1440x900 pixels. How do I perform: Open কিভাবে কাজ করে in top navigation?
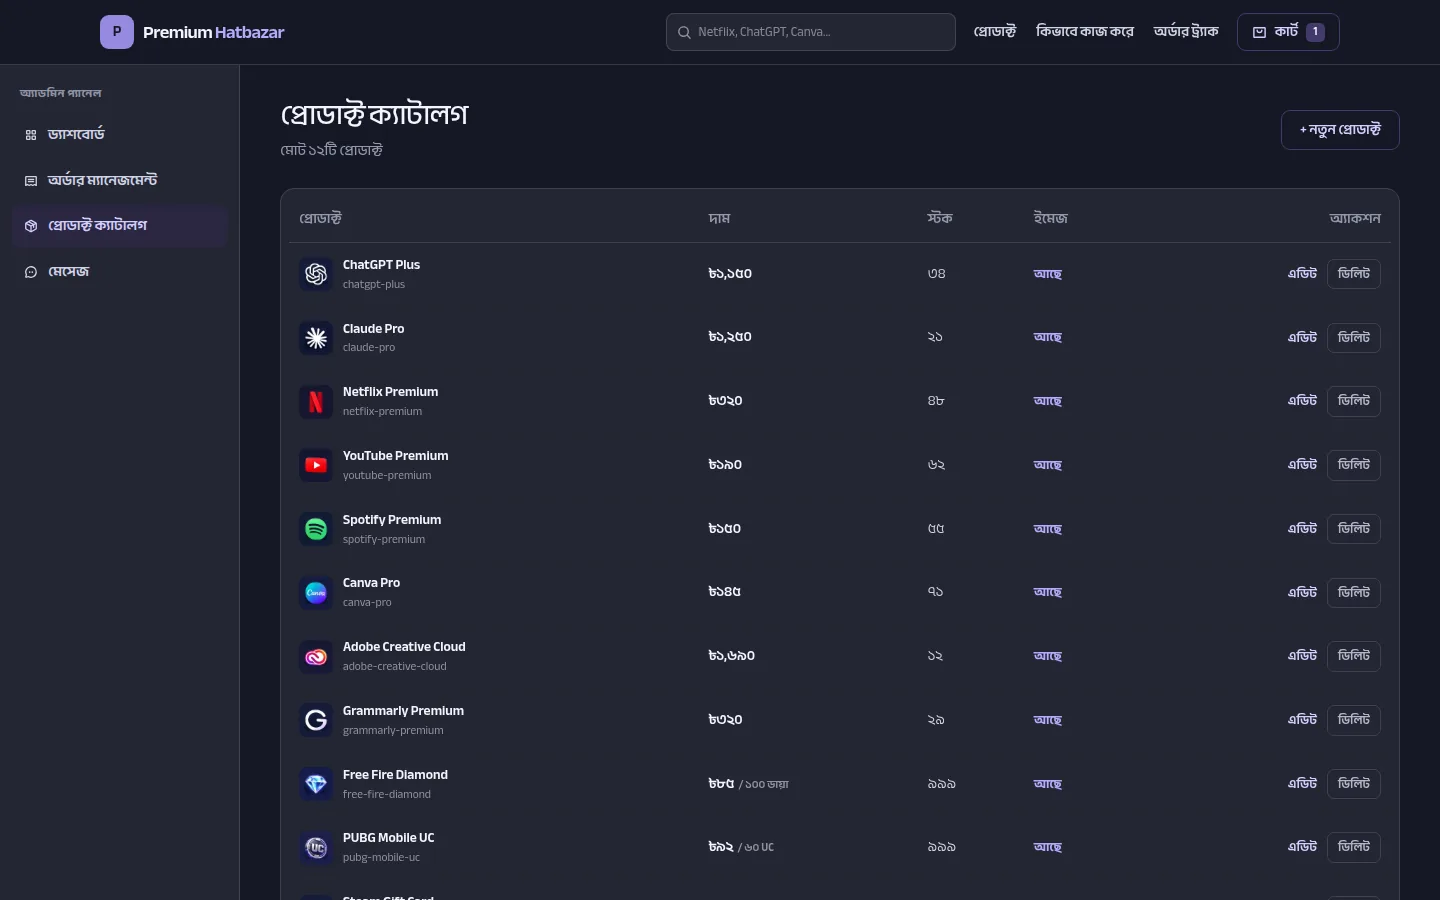1085,32
